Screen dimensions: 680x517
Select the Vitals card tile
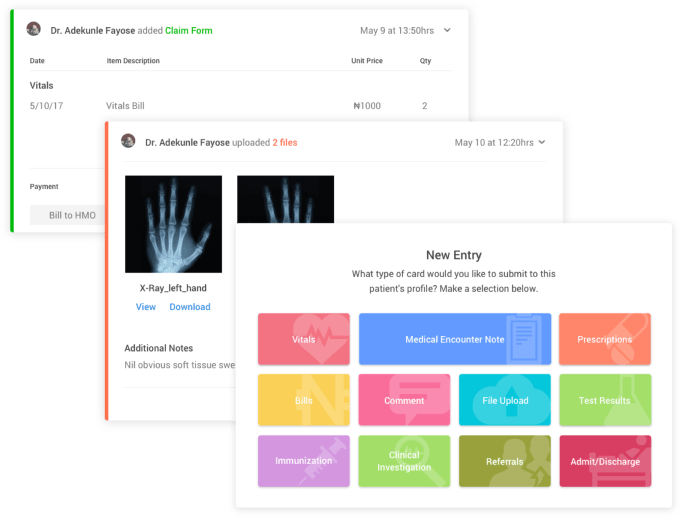pos(304,339)
